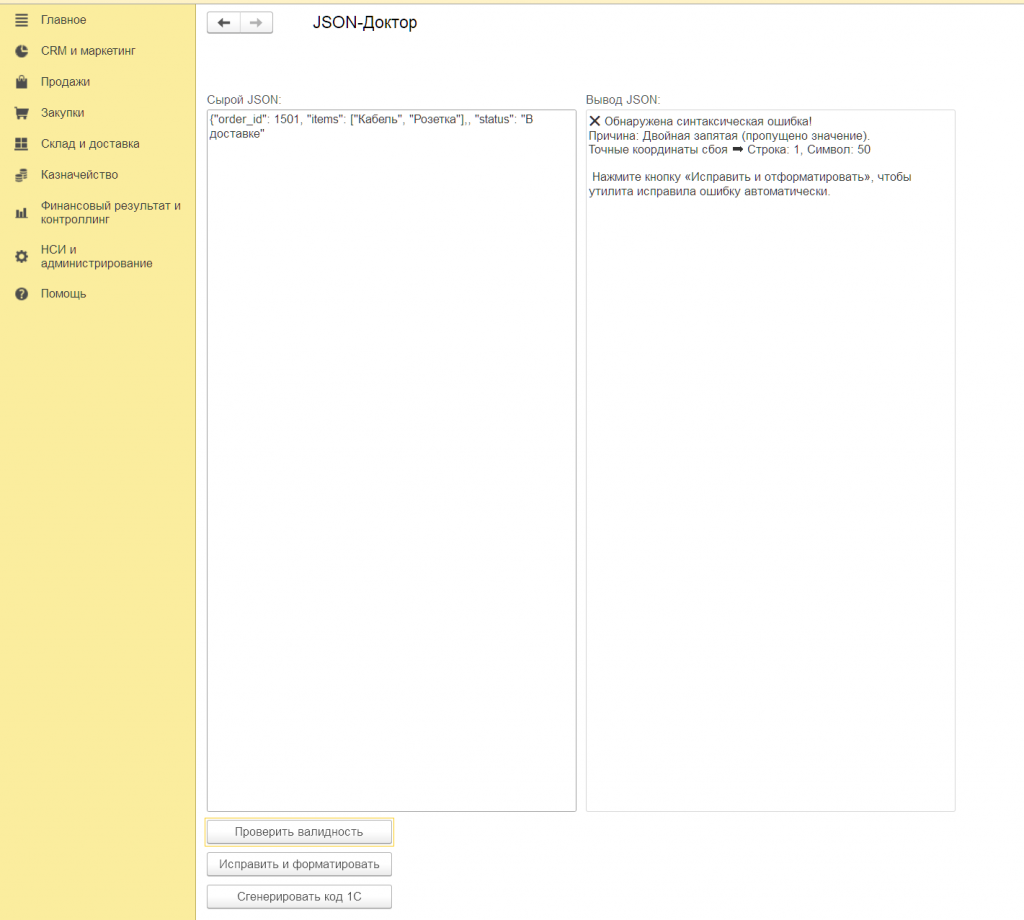
Task: Go forward with the right arrow button
Action: coord(256,23)
